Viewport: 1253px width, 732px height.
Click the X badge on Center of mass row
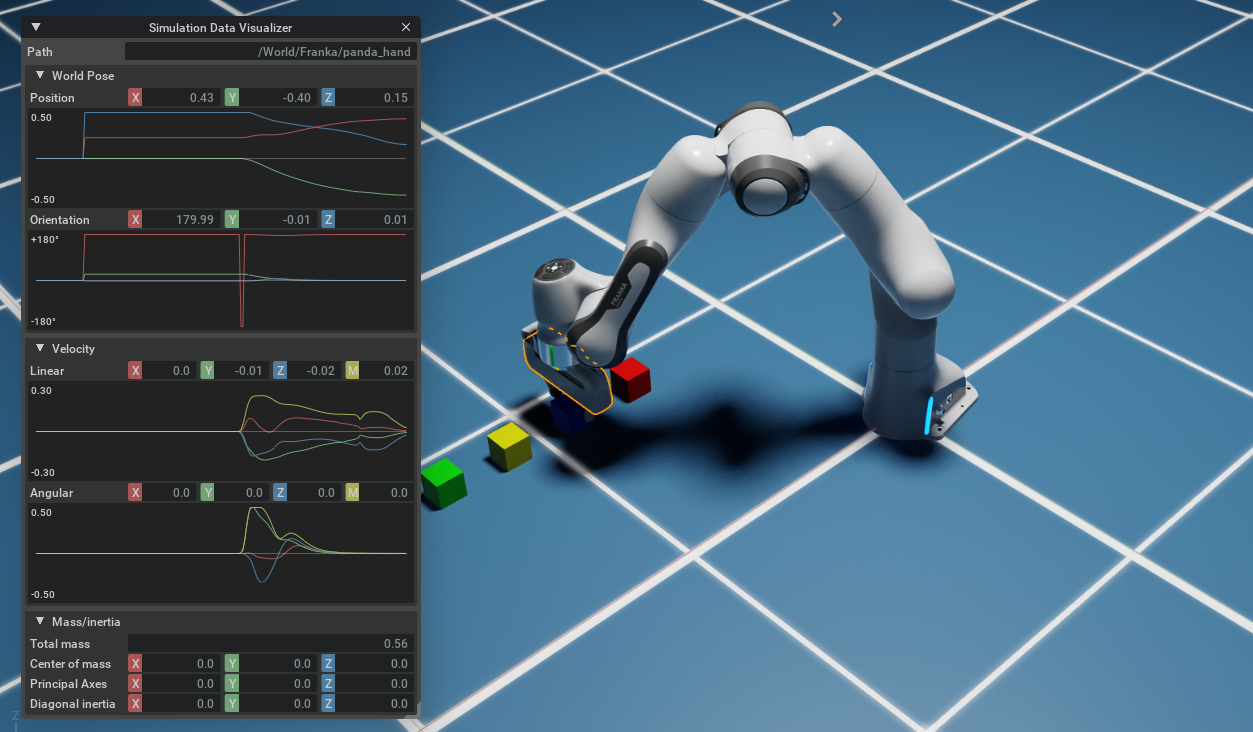pos(135,663)
